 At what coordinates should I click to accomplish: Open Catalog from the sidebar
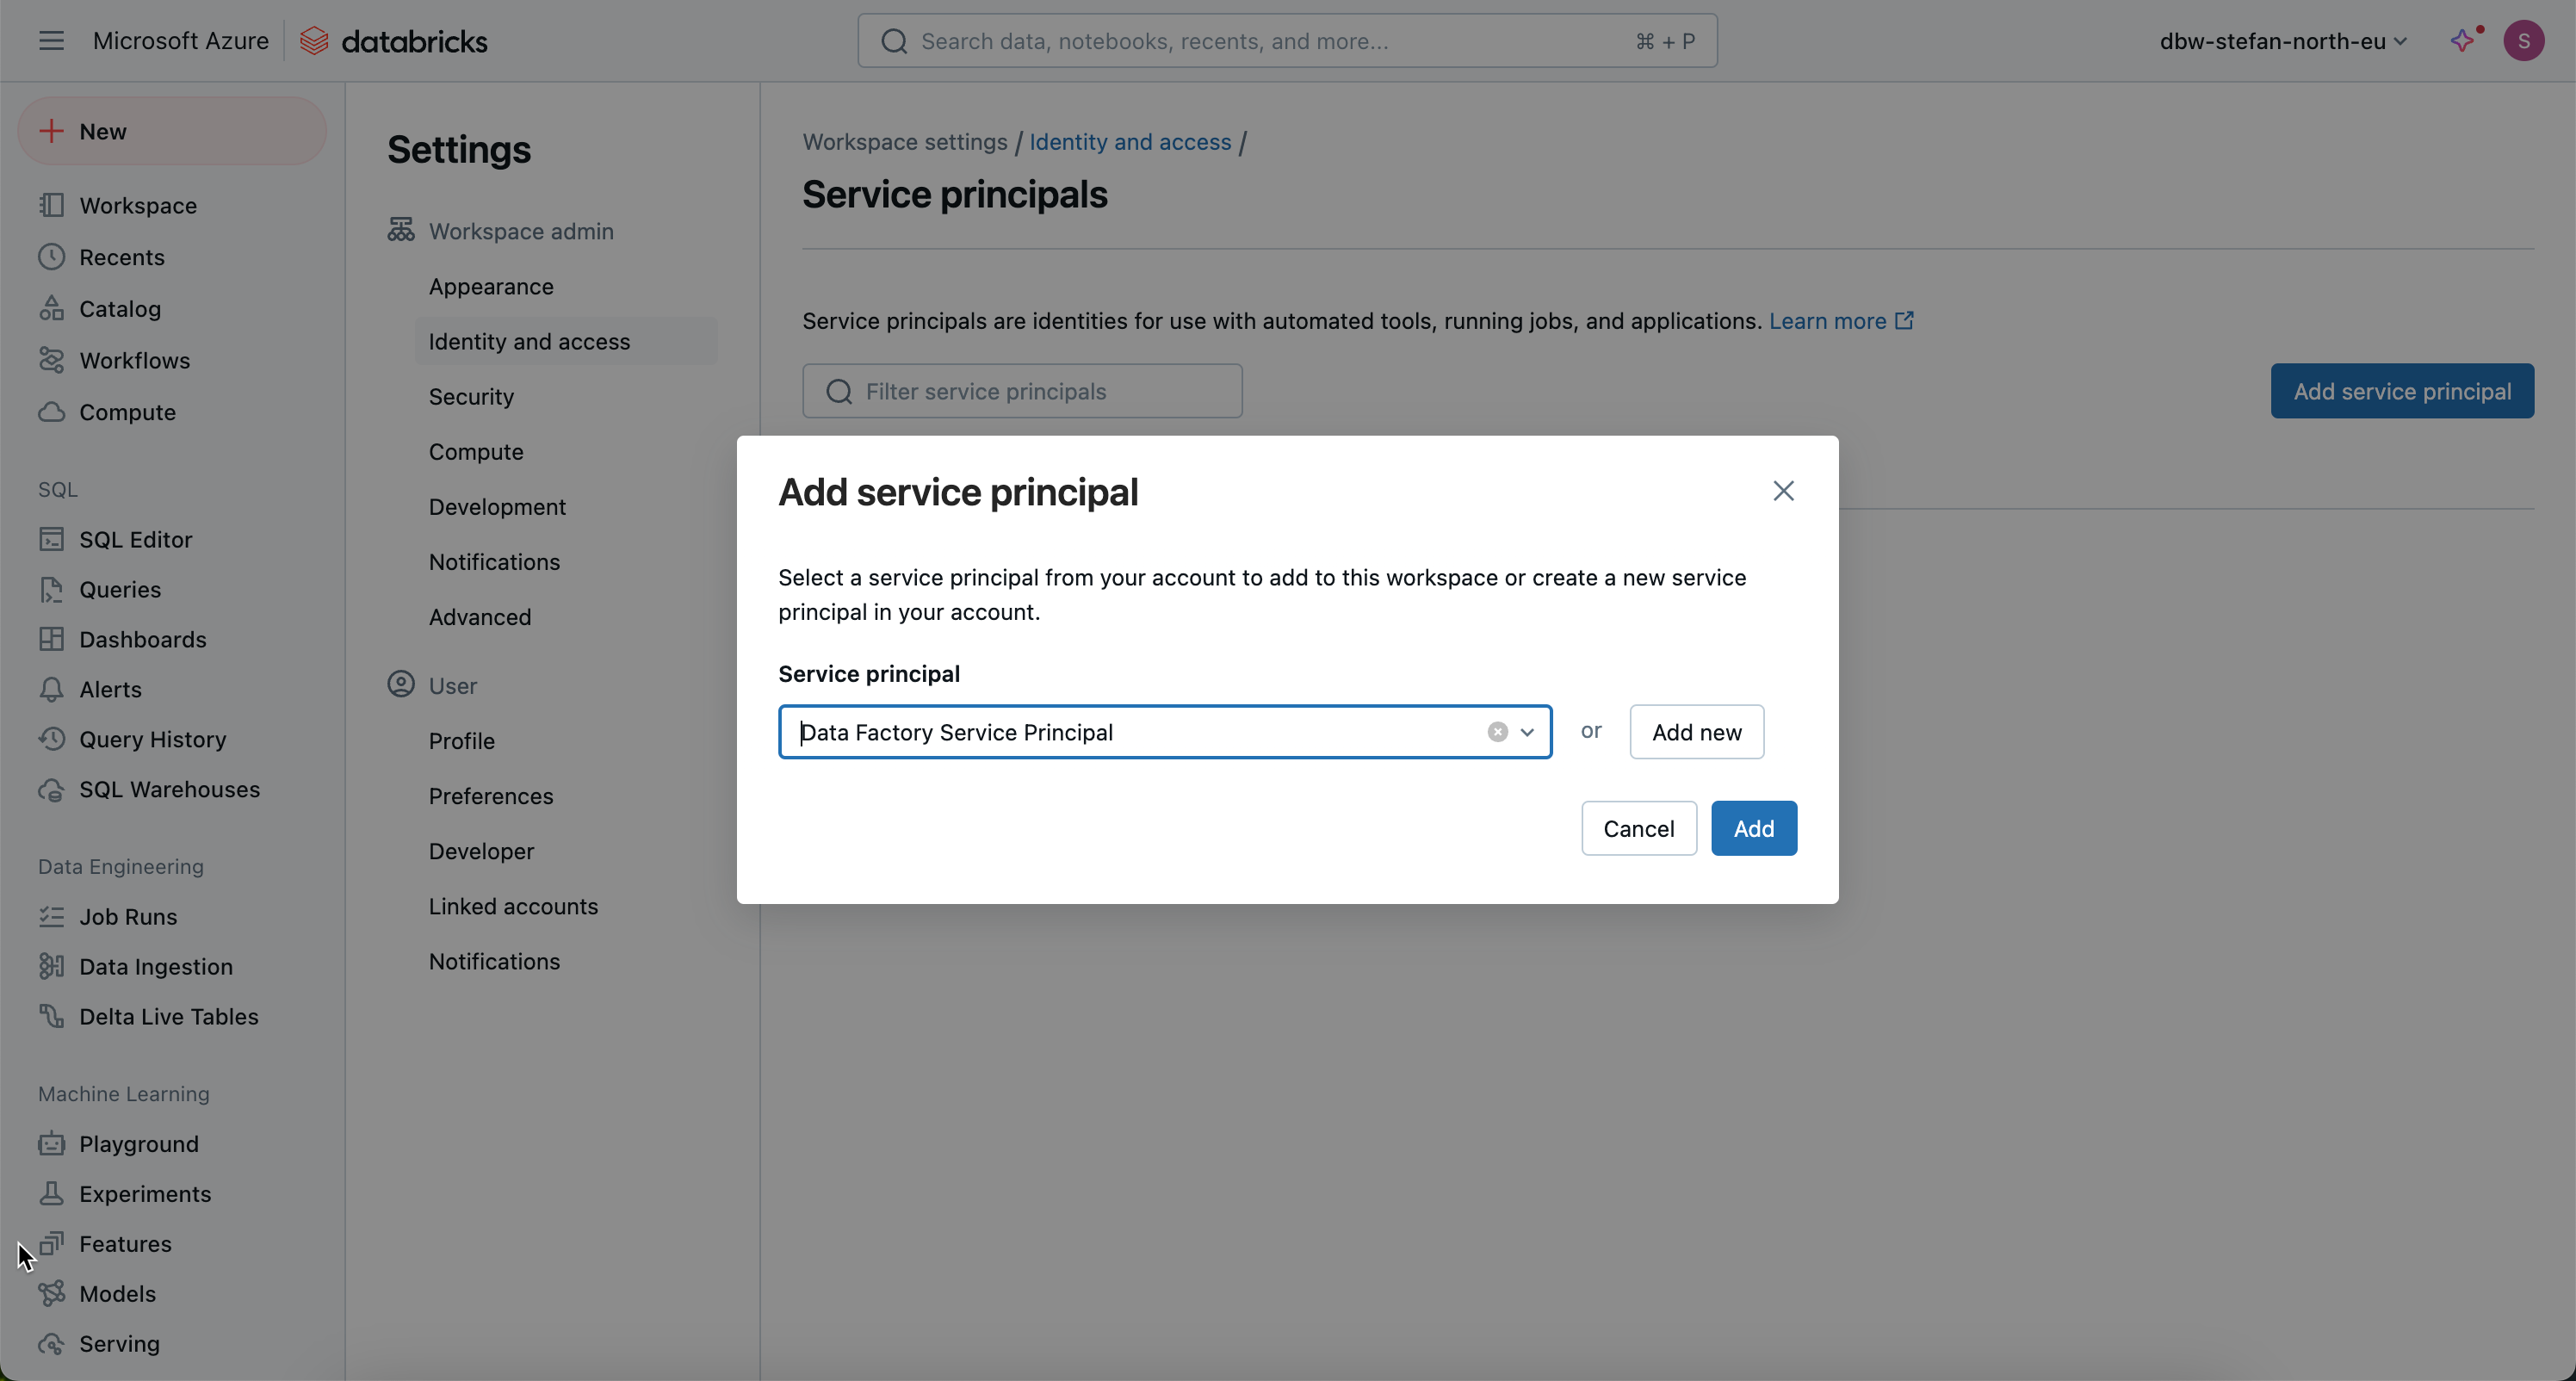tap(119, 309)
